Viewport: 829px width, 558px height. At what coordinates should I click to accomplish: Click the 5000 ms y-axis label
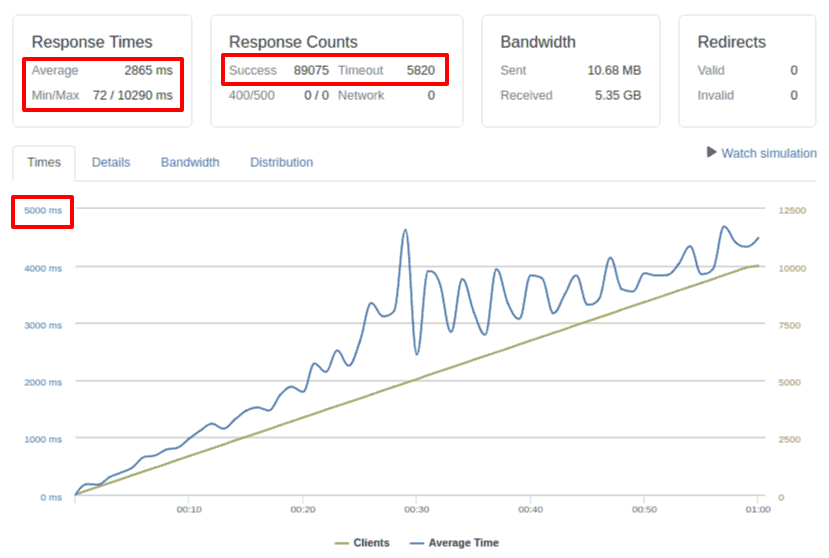[x=43, y=211]
